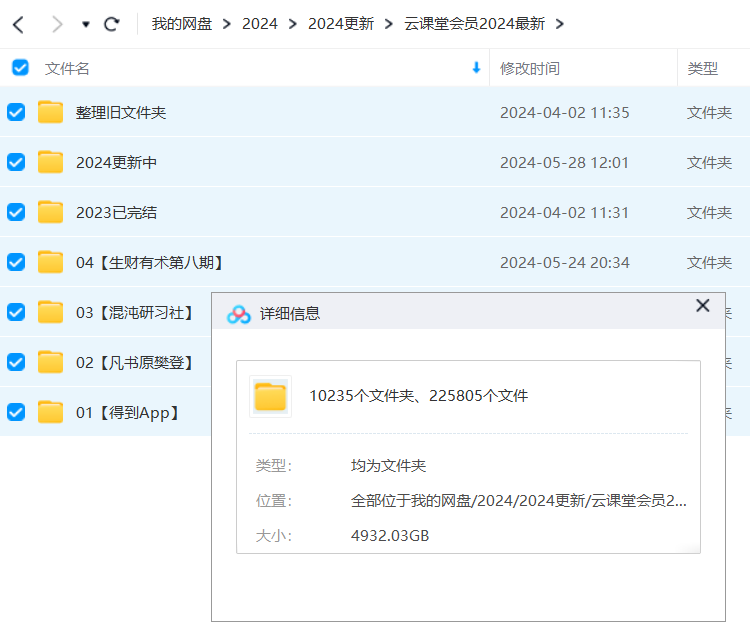Refresh the current folder listing
The image size is (750, 630).
click(x=112, y=23)
